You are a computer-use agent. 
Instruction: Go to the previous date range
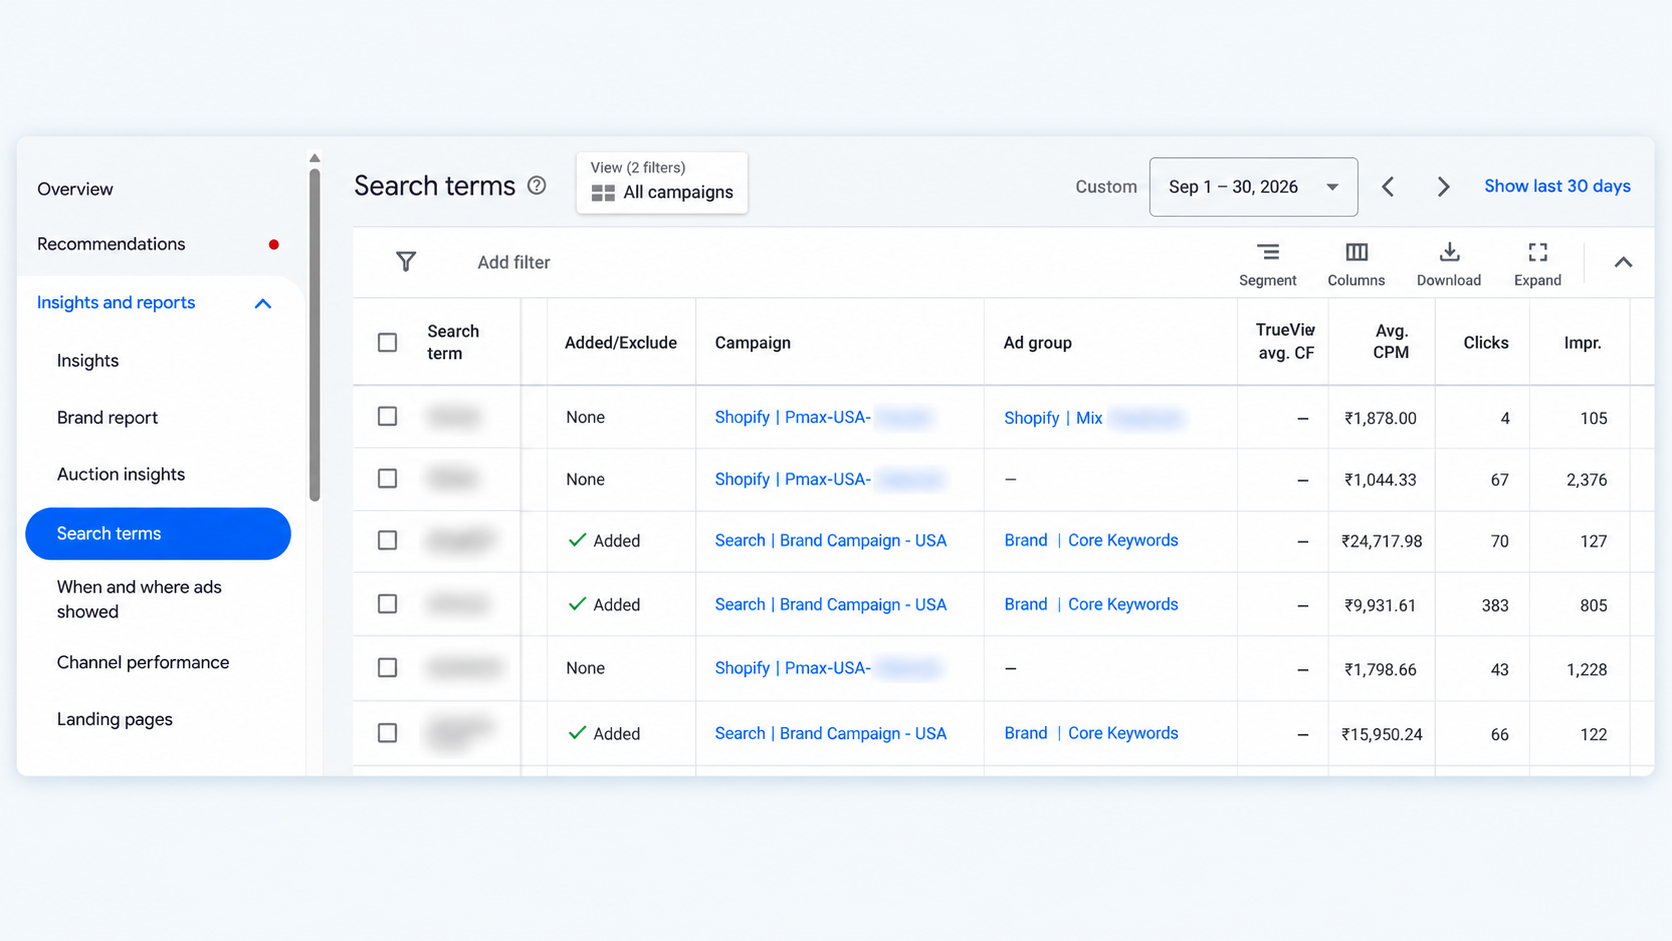click(x=1388, y=187)
